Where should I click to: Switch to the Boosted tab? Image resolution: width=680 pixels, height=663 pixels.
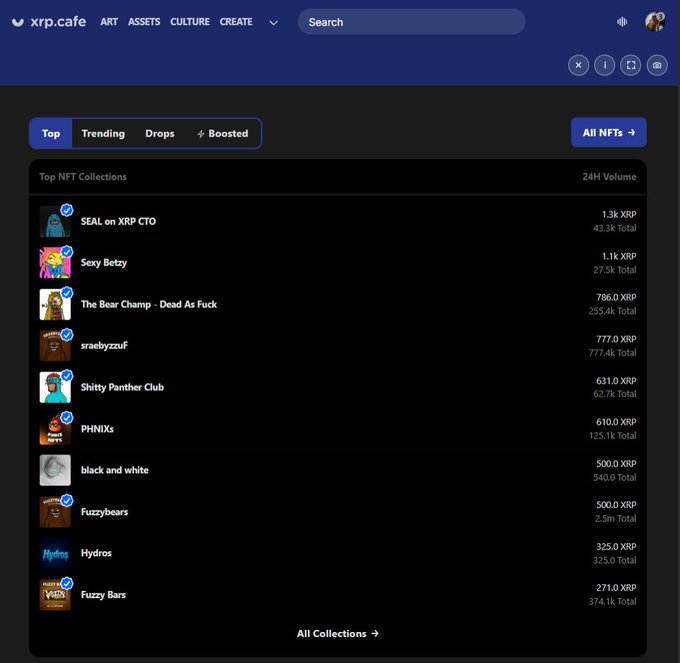pyautogui.click(x=223, y=134)
